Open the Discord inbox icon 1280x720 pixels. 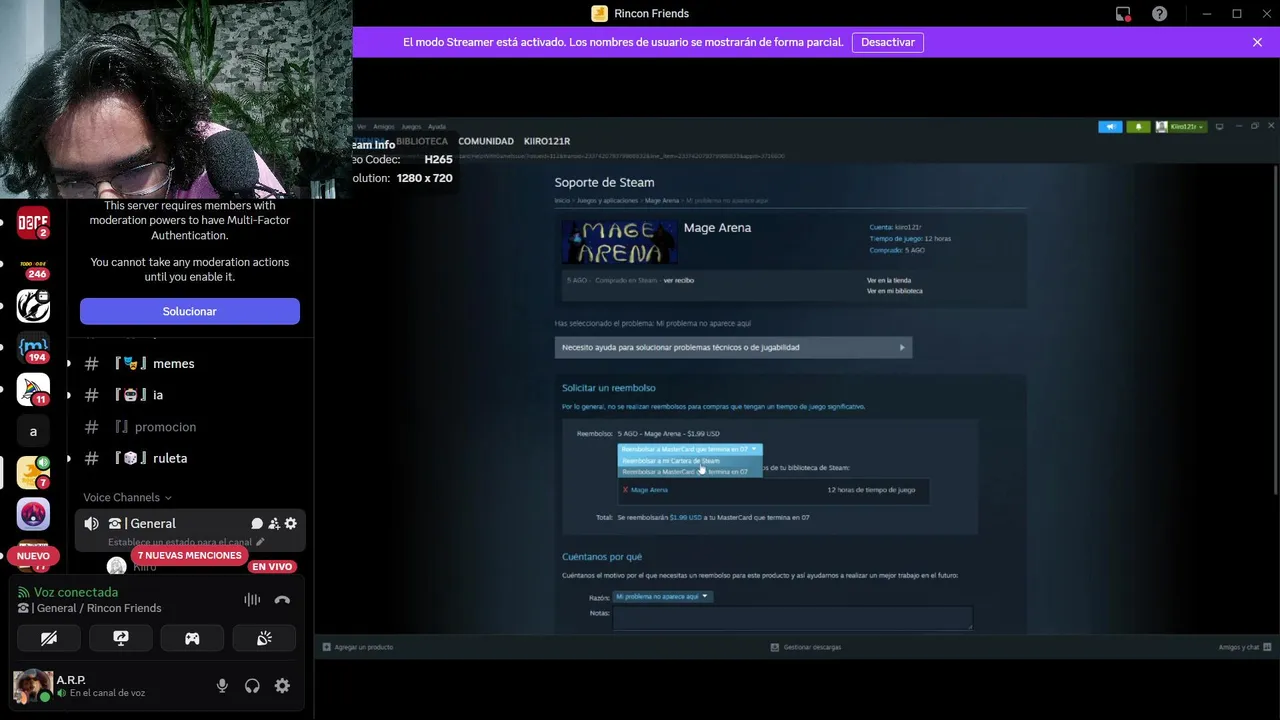pyautogui.click(x=1123, y=14)
